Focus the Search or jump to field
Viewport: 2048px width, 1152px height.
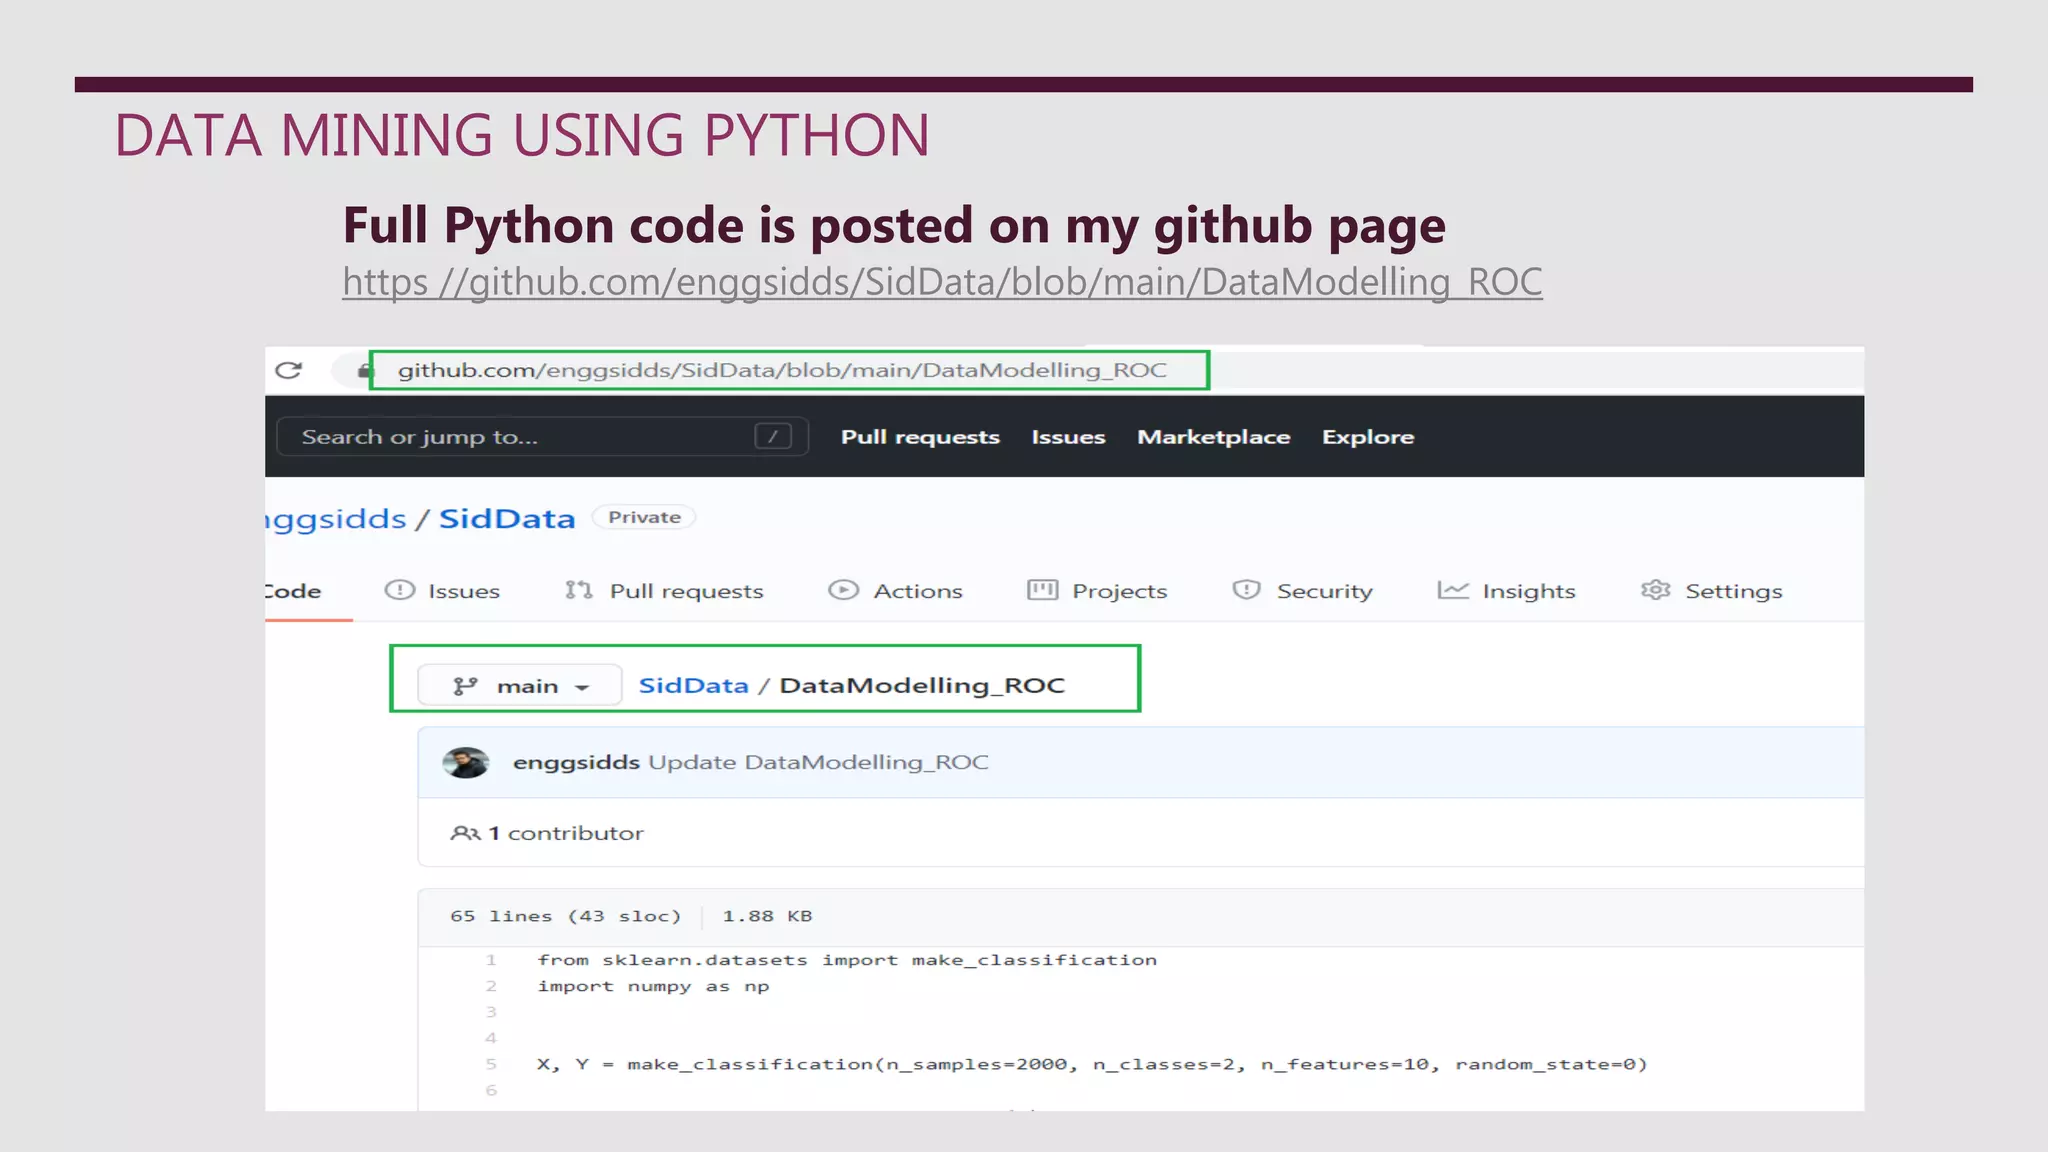(541, 437)
